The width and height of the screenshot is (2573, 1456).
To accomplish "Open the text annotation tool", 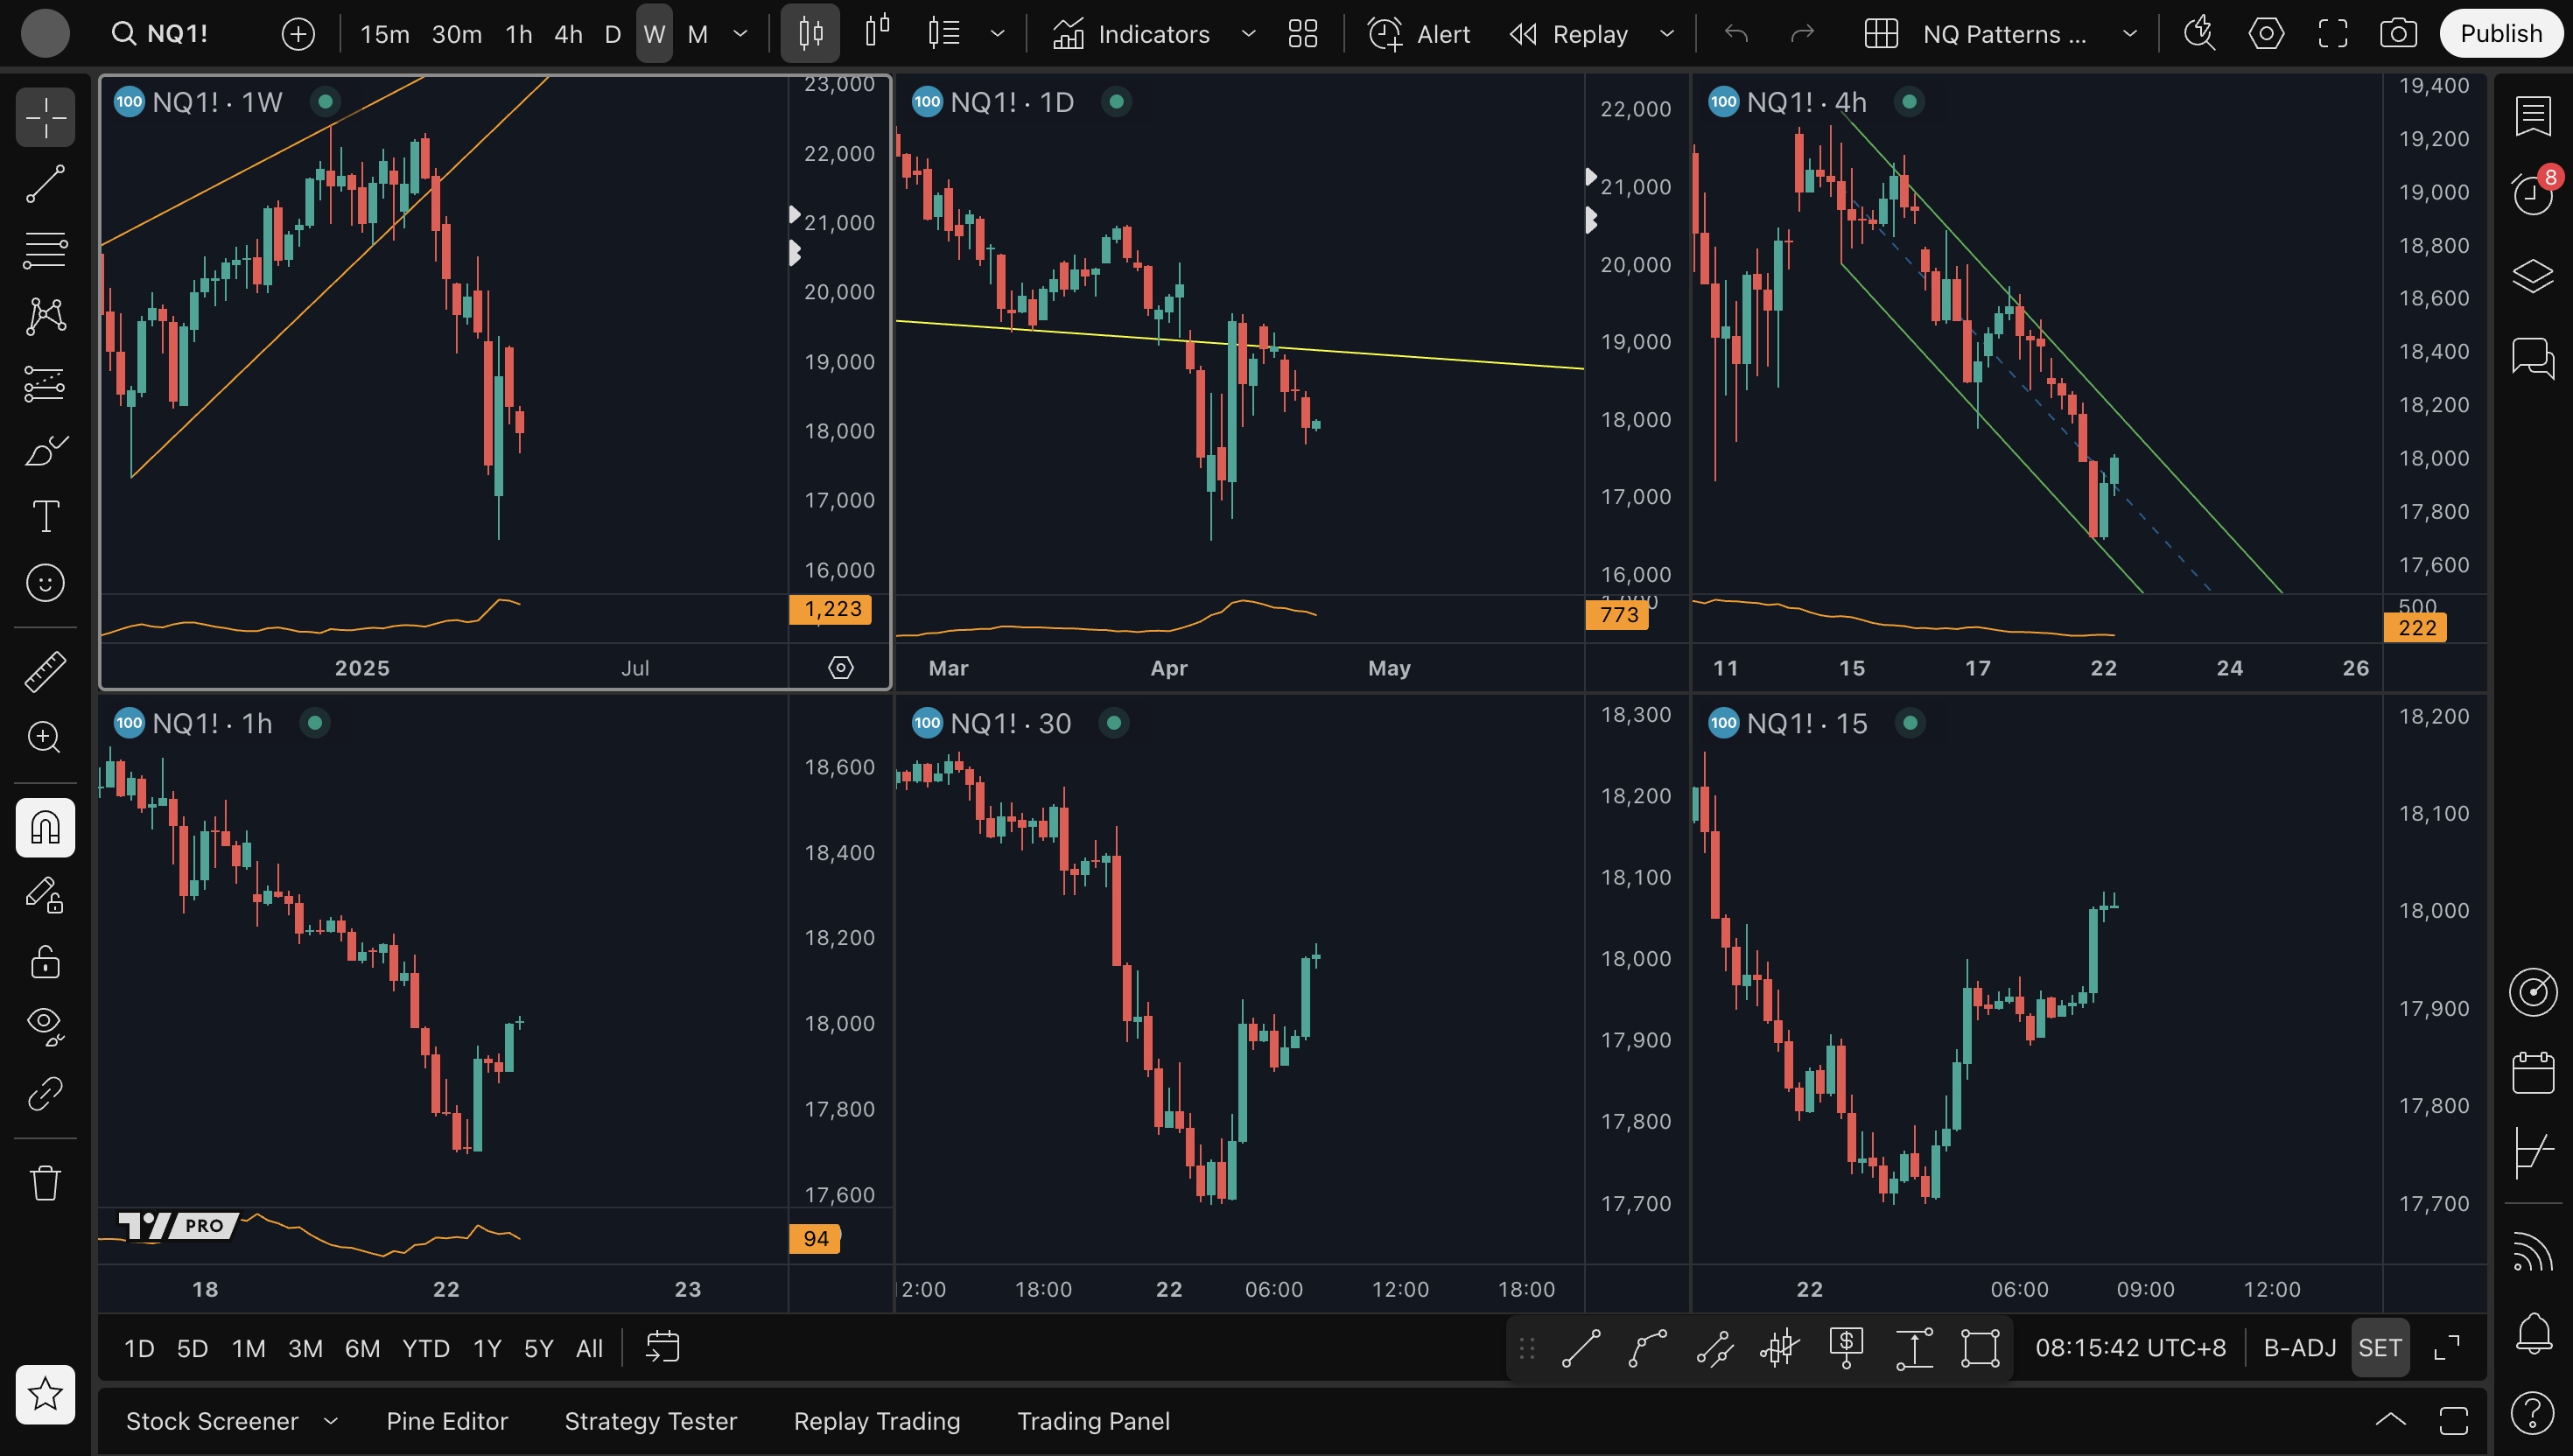I will click(45, 516).
